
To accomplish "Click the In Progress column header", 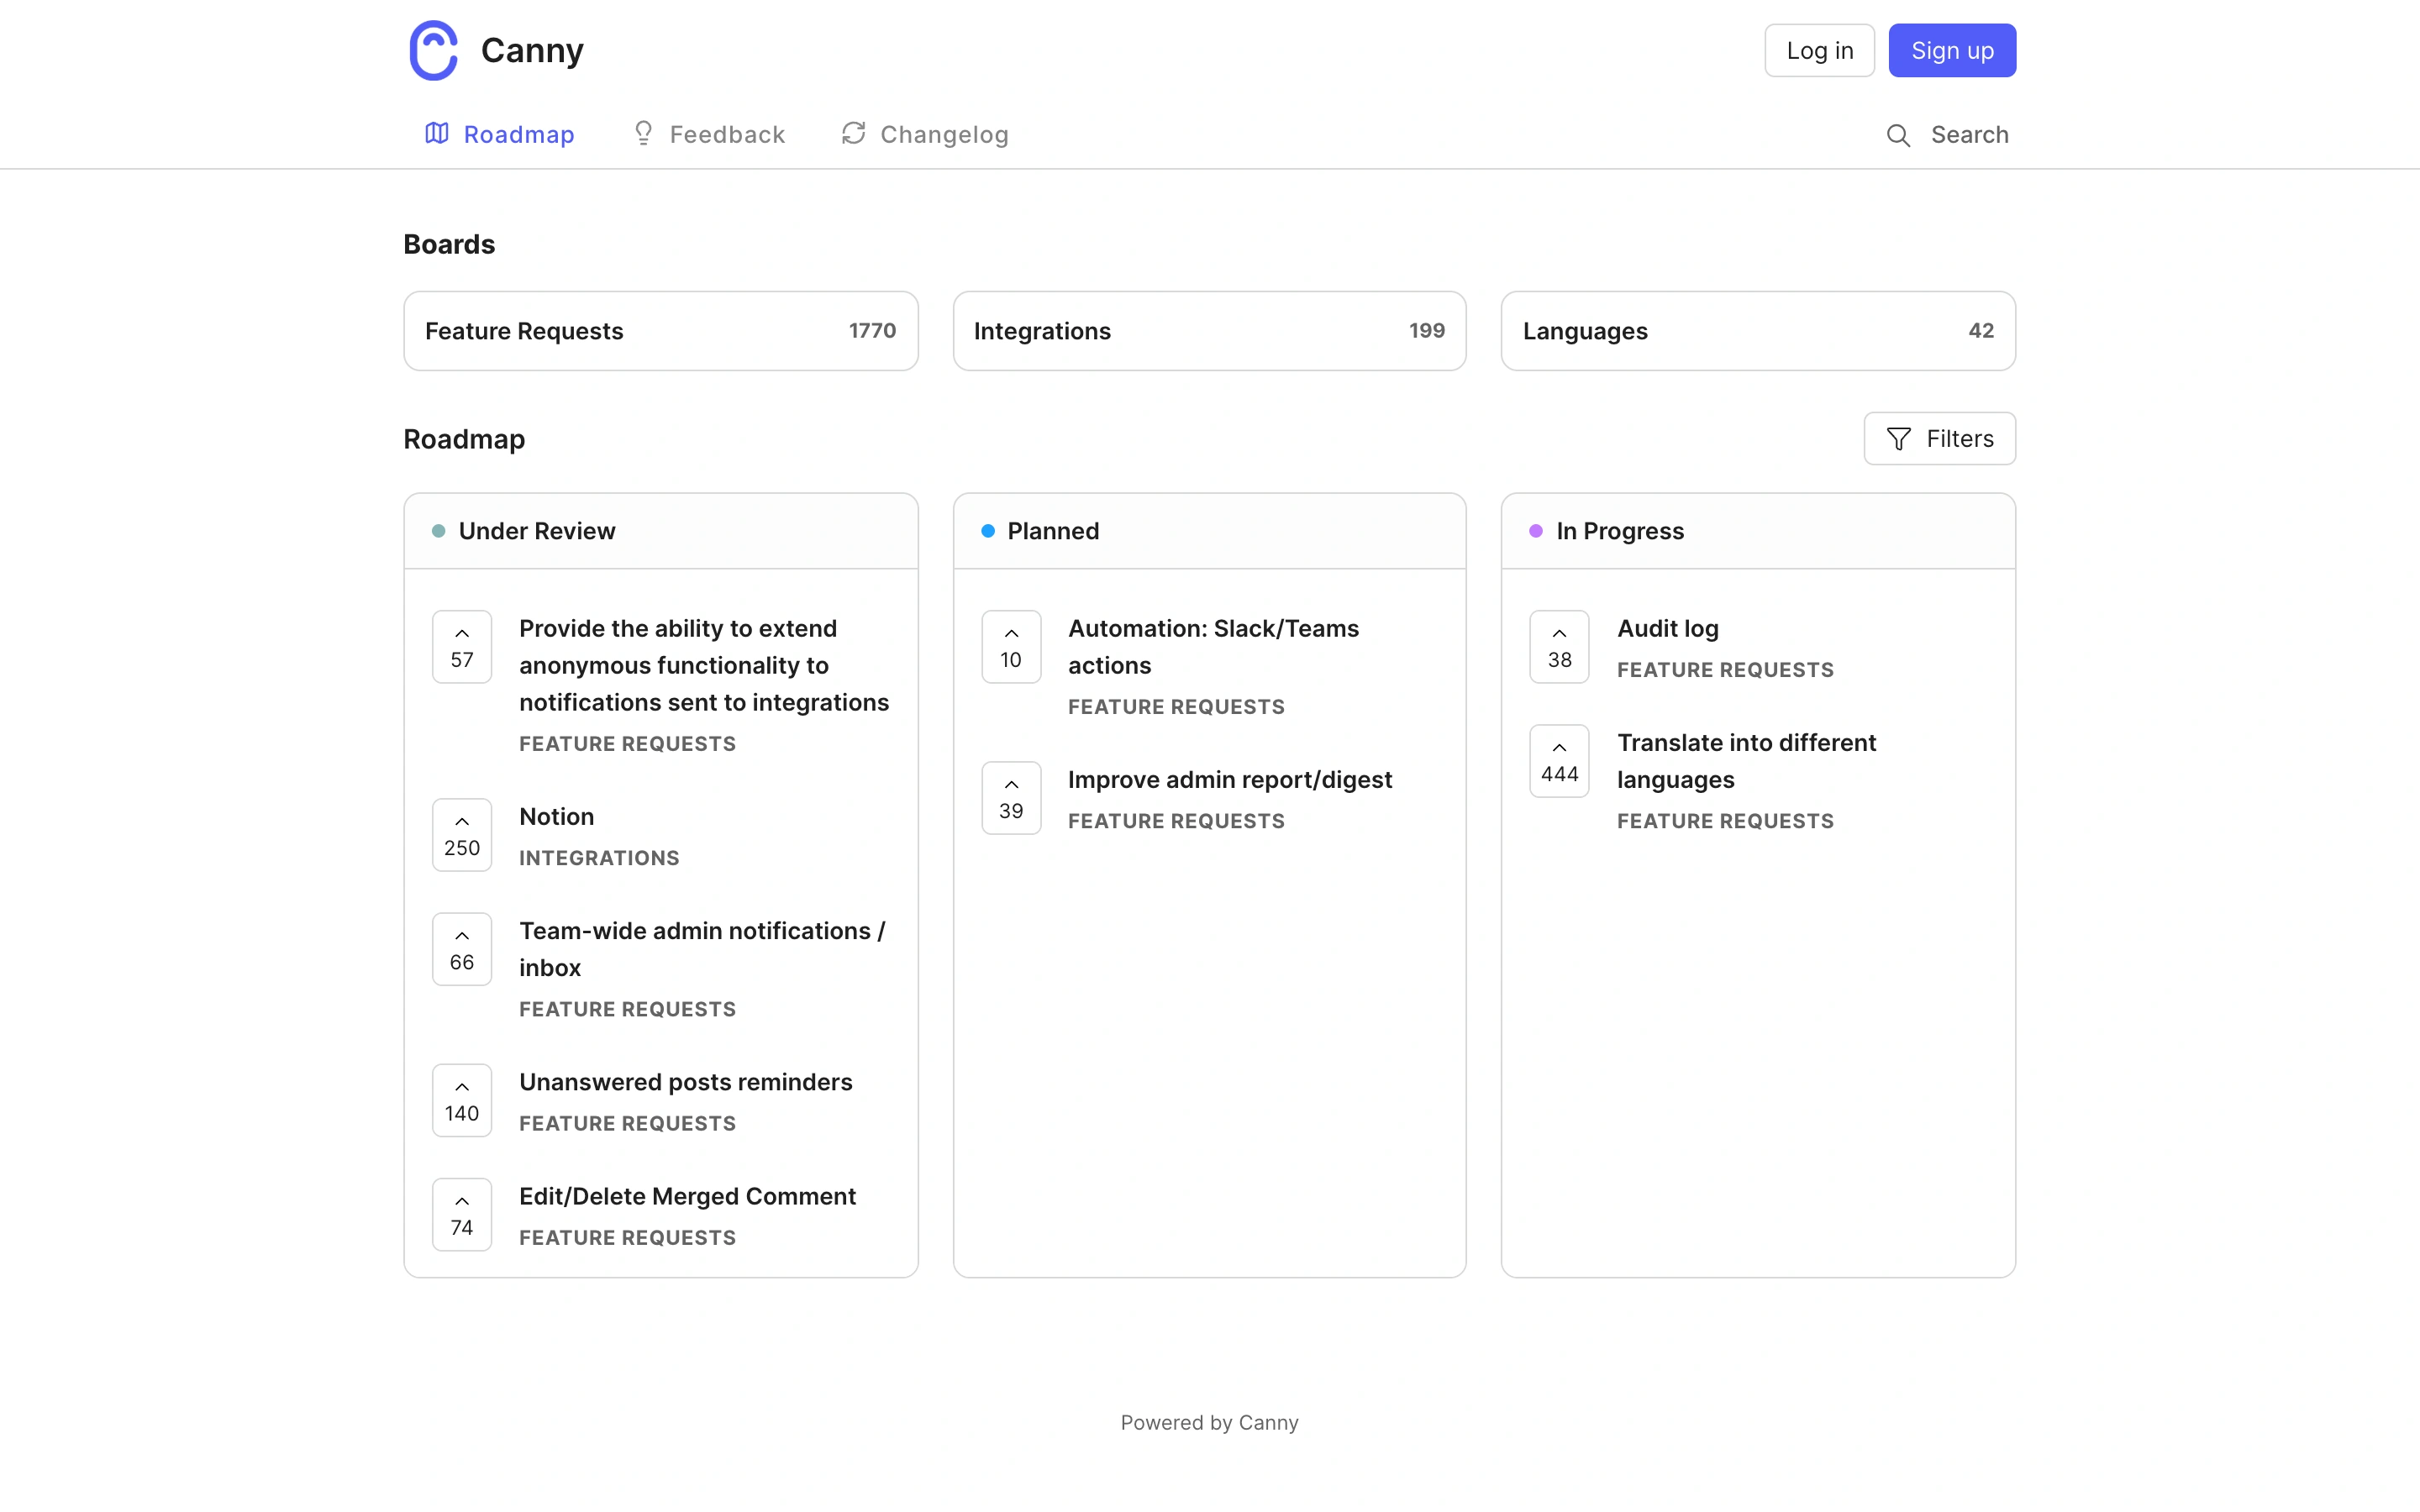I will coord(1758,531).
